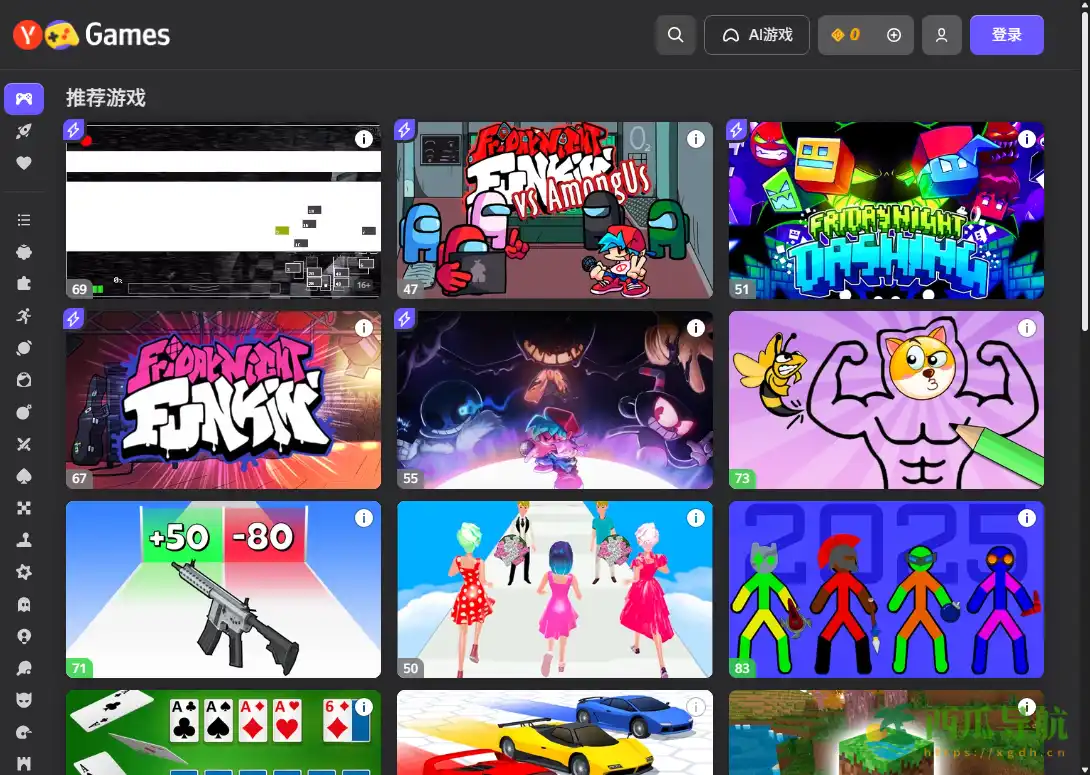Screen dimensions: 1090x775
Task: Select the gamepad icon in sidebar
Action: pyautogui.click(x=24, y=99)
